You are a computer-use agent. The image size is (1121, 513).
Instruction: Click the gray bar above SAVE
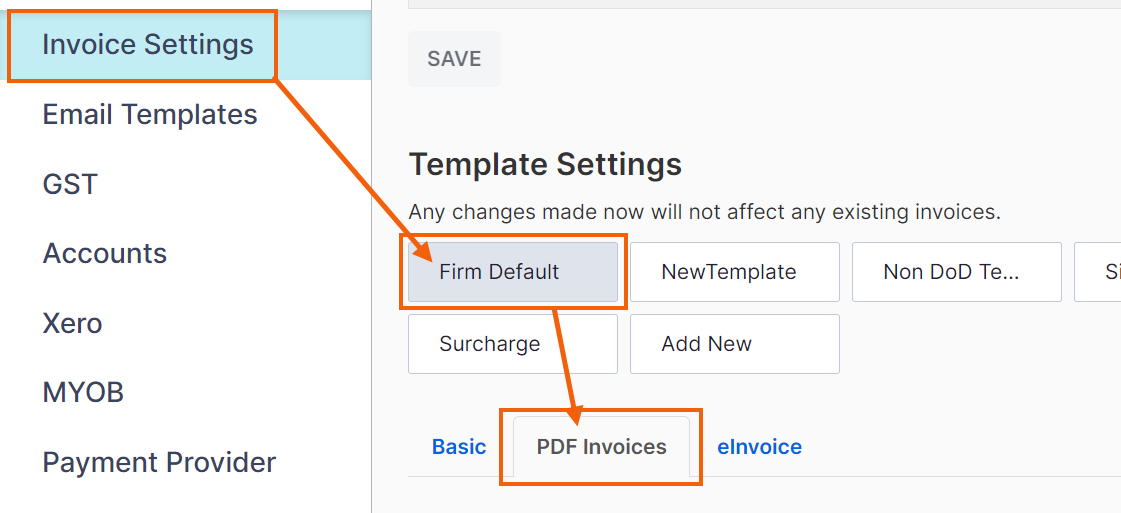[x=764, y=4]
